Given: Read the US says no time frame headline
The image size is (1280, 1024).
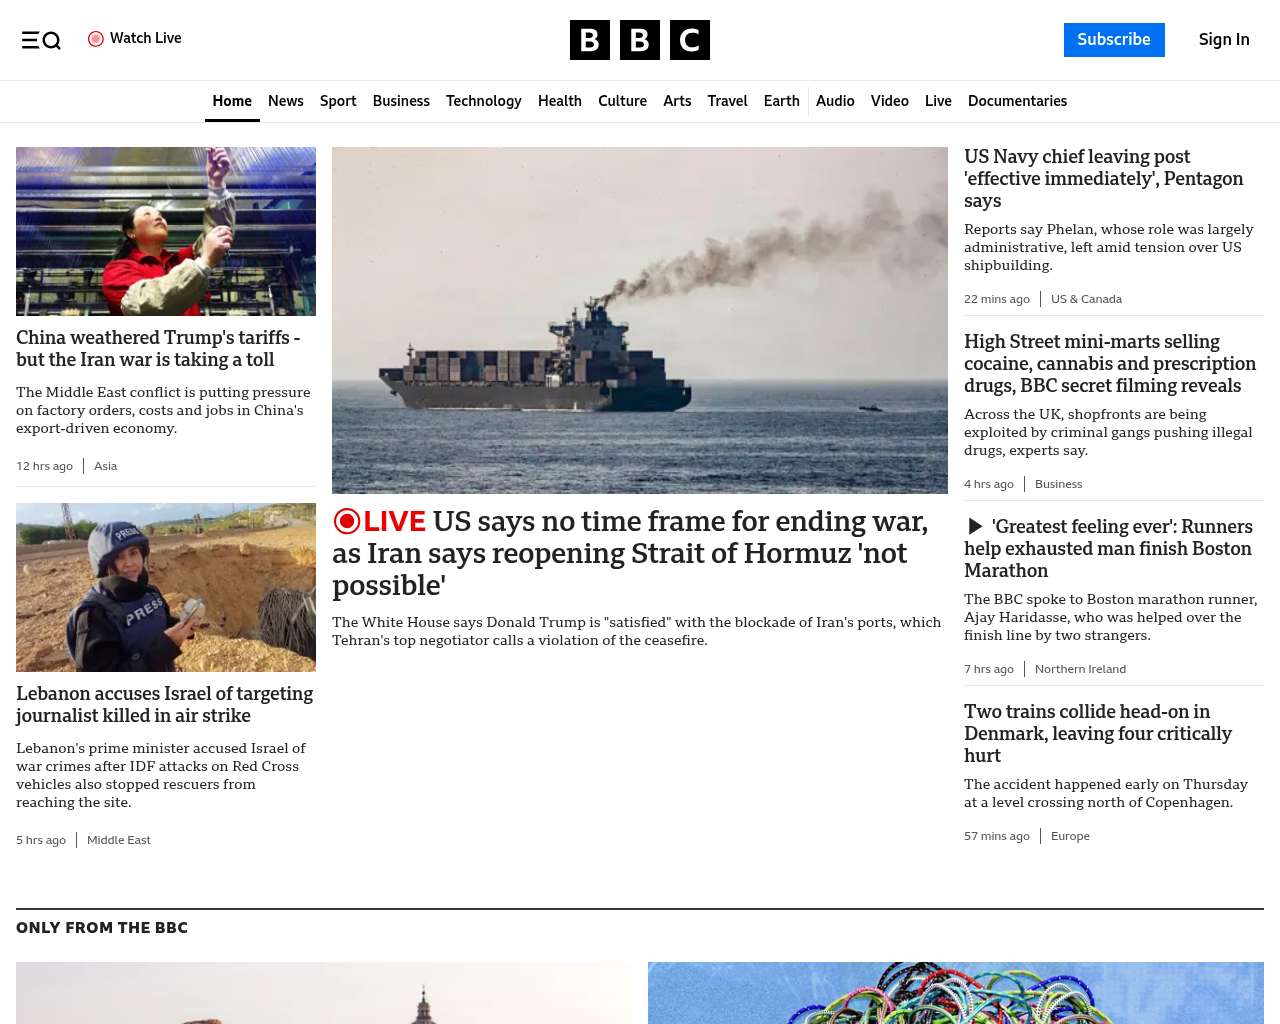Looking at the screenshot, I should (x=630, y=553).
